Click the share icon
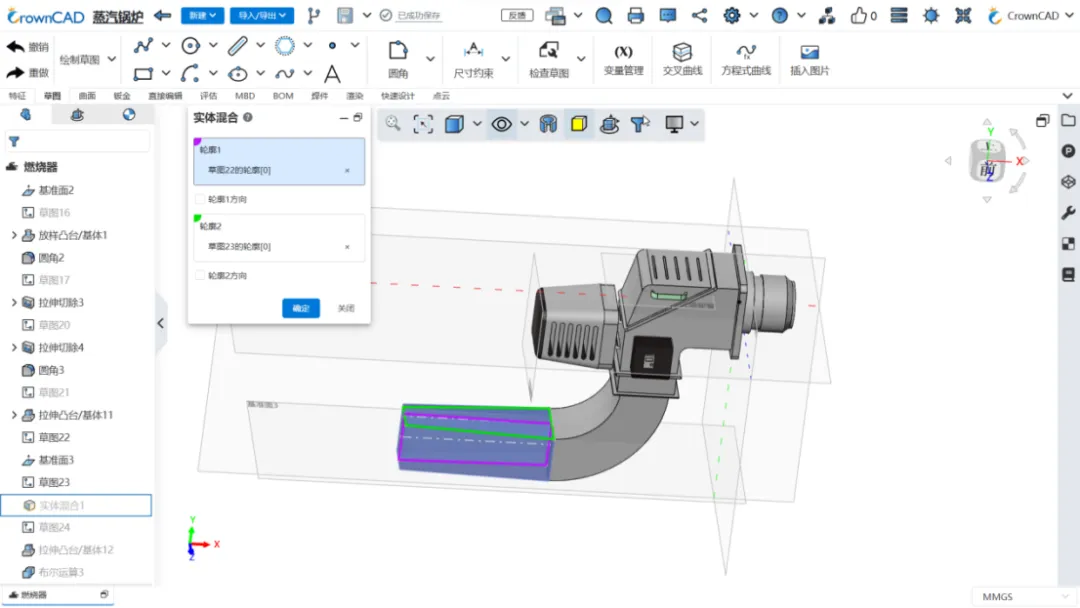The image size is (1080, 608). (699, 15)
